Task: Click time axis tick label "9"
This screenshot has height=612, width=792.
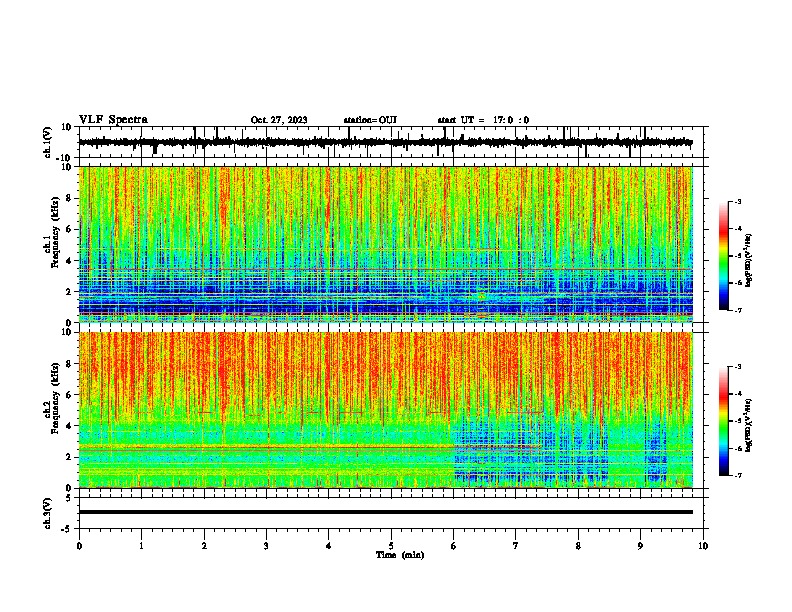Action: point(641,546)
